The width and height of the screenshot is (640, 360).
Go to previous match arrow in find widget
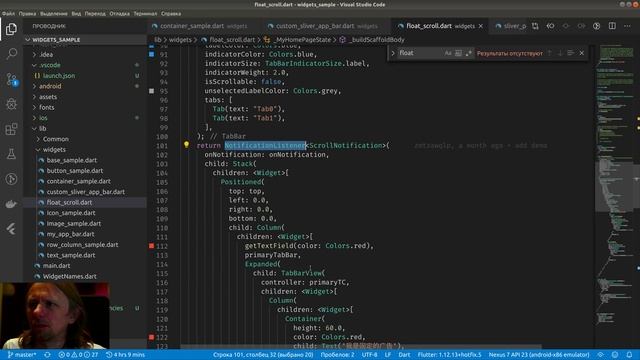click(550, 53)
